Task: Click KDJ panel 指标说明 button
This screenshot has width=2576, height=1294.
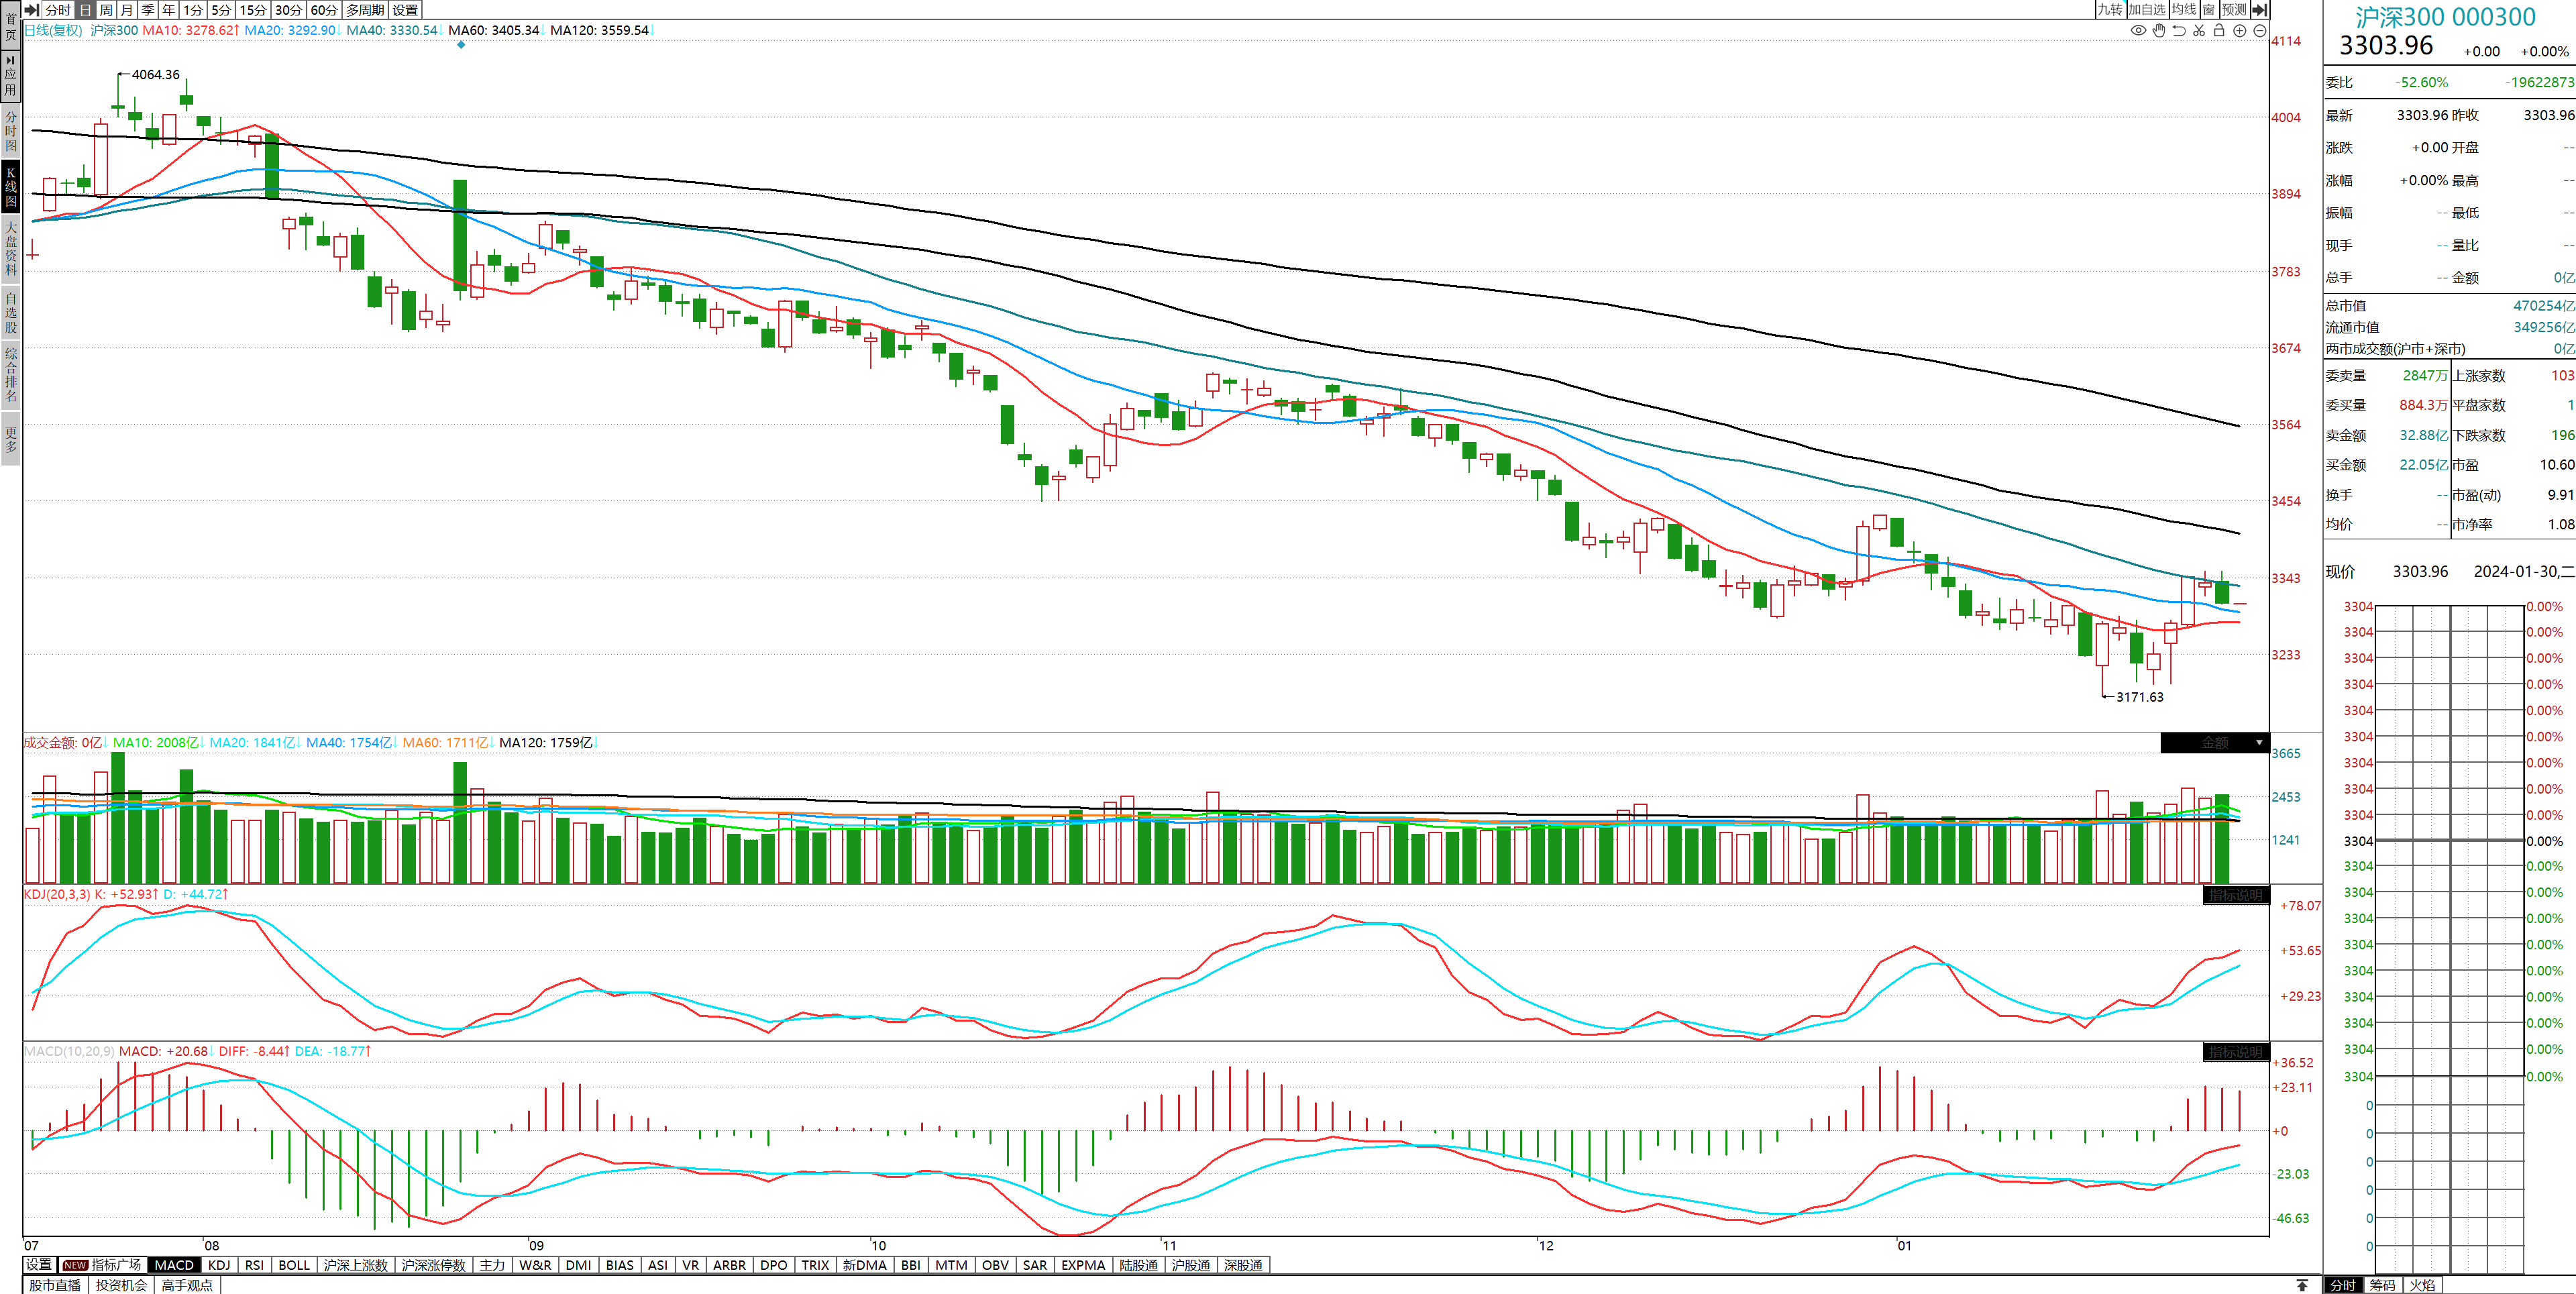Action: (x=2235, y=895)
